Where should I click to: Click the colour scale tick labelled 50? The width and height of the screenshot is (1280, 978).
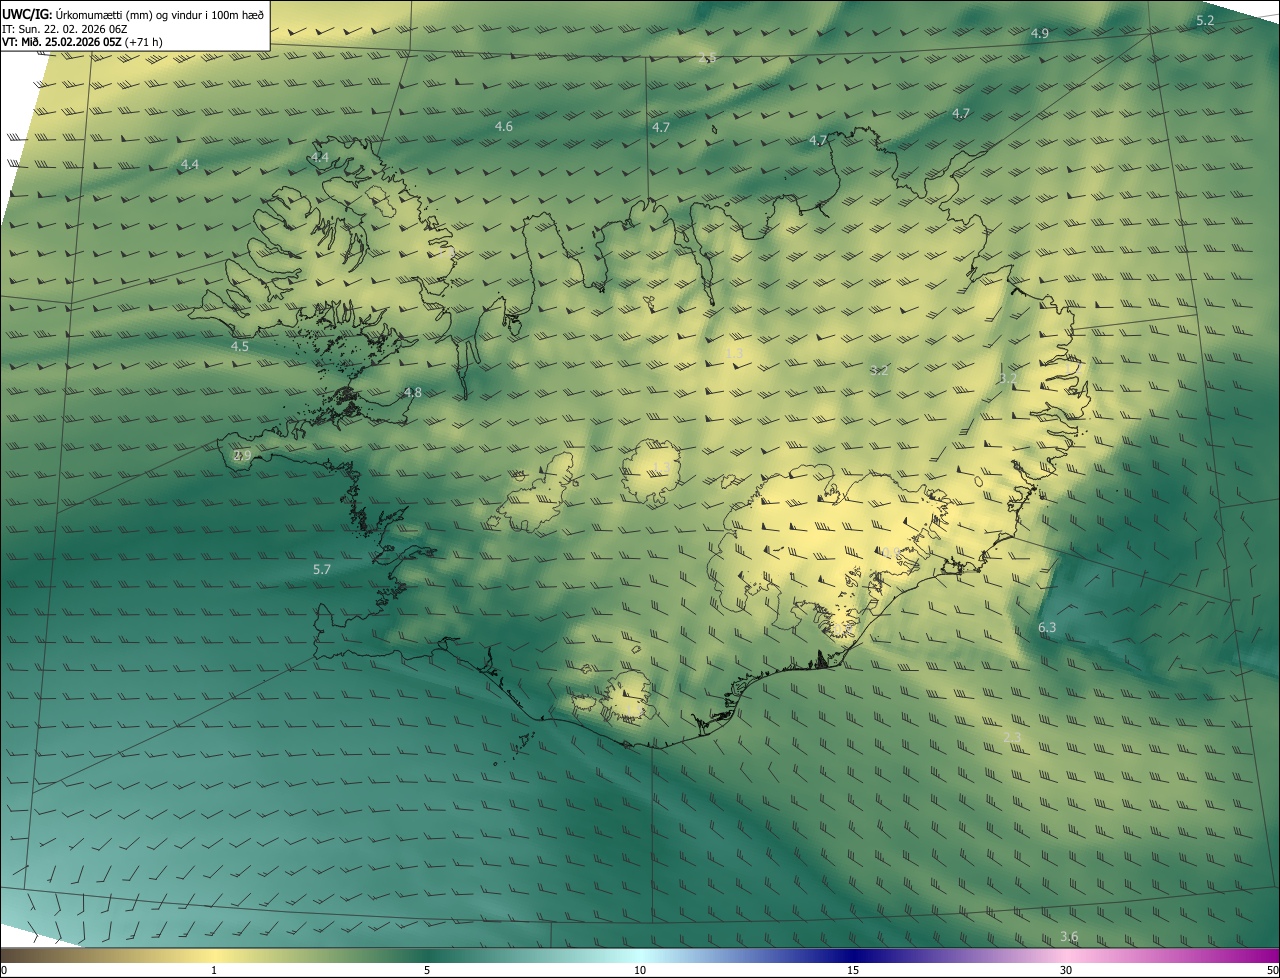click(1272, 970)
